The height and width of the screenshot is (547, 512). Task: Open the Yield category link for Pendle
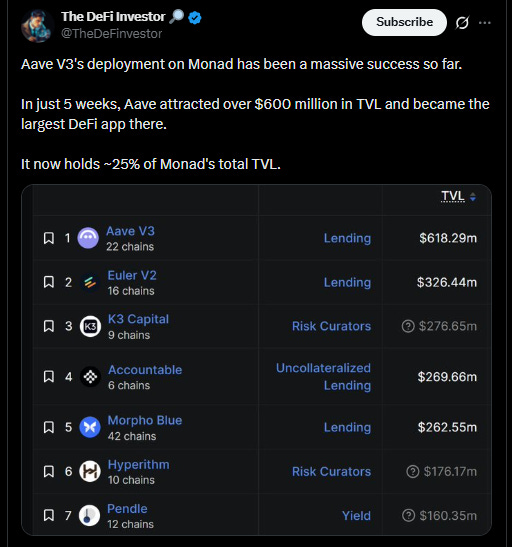[356, 516]
